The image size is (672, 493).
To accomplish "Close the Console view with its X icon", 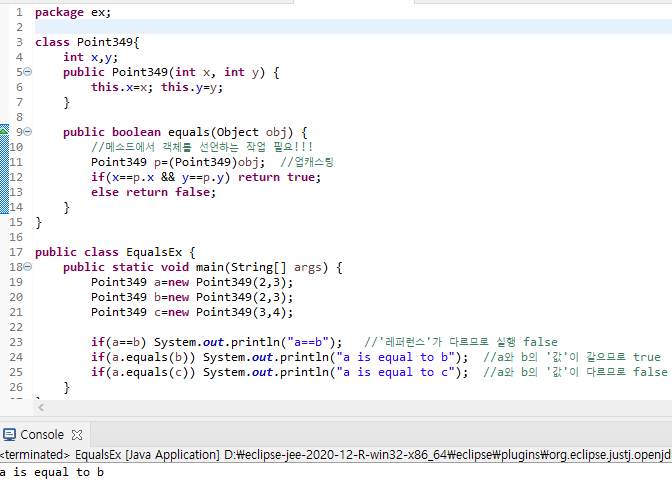I will click(77, 435).
